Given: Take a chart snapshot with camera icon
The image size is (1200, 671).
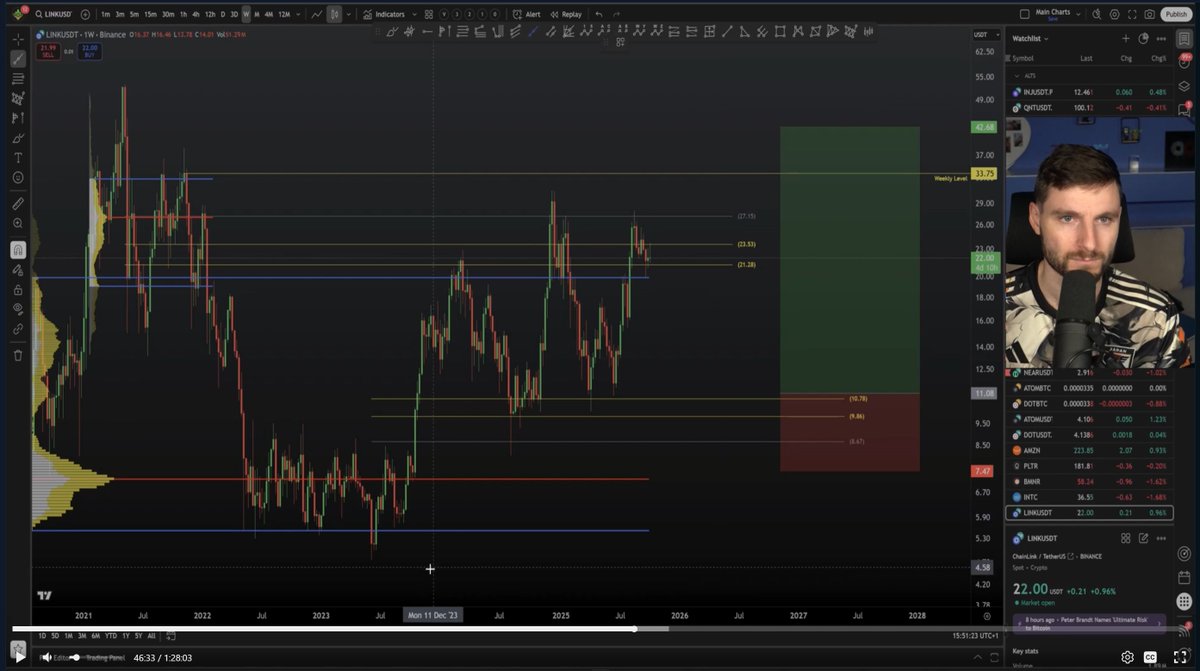Looking at the screenshot, I should 1150,14.
